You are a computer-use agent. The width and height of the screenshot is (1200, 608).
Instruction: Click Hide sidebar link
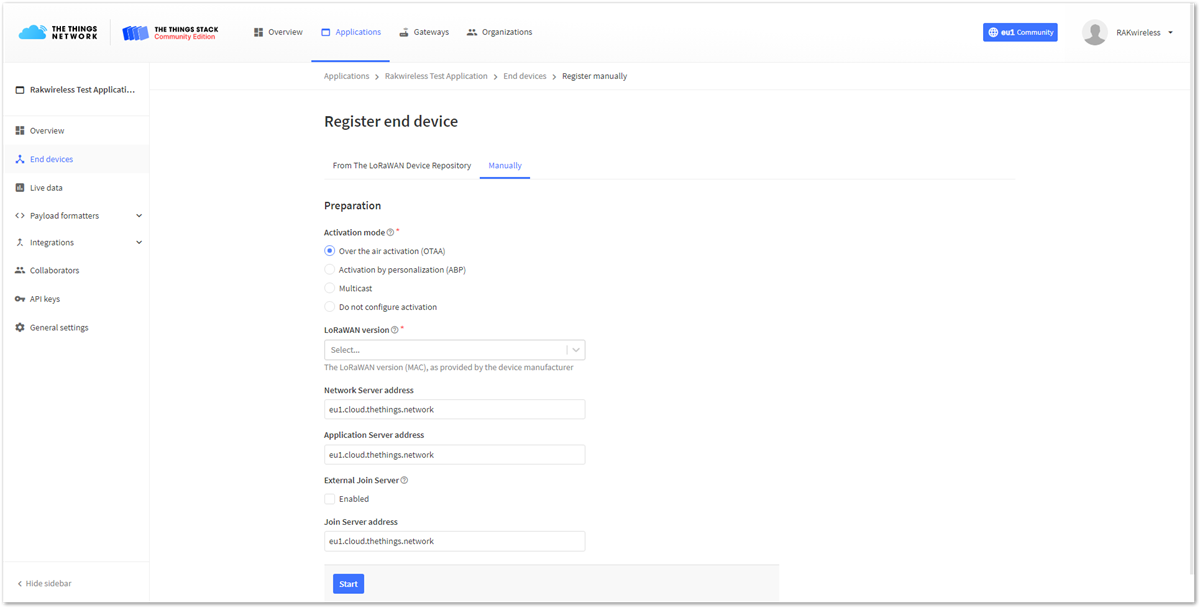pos(44,584)
